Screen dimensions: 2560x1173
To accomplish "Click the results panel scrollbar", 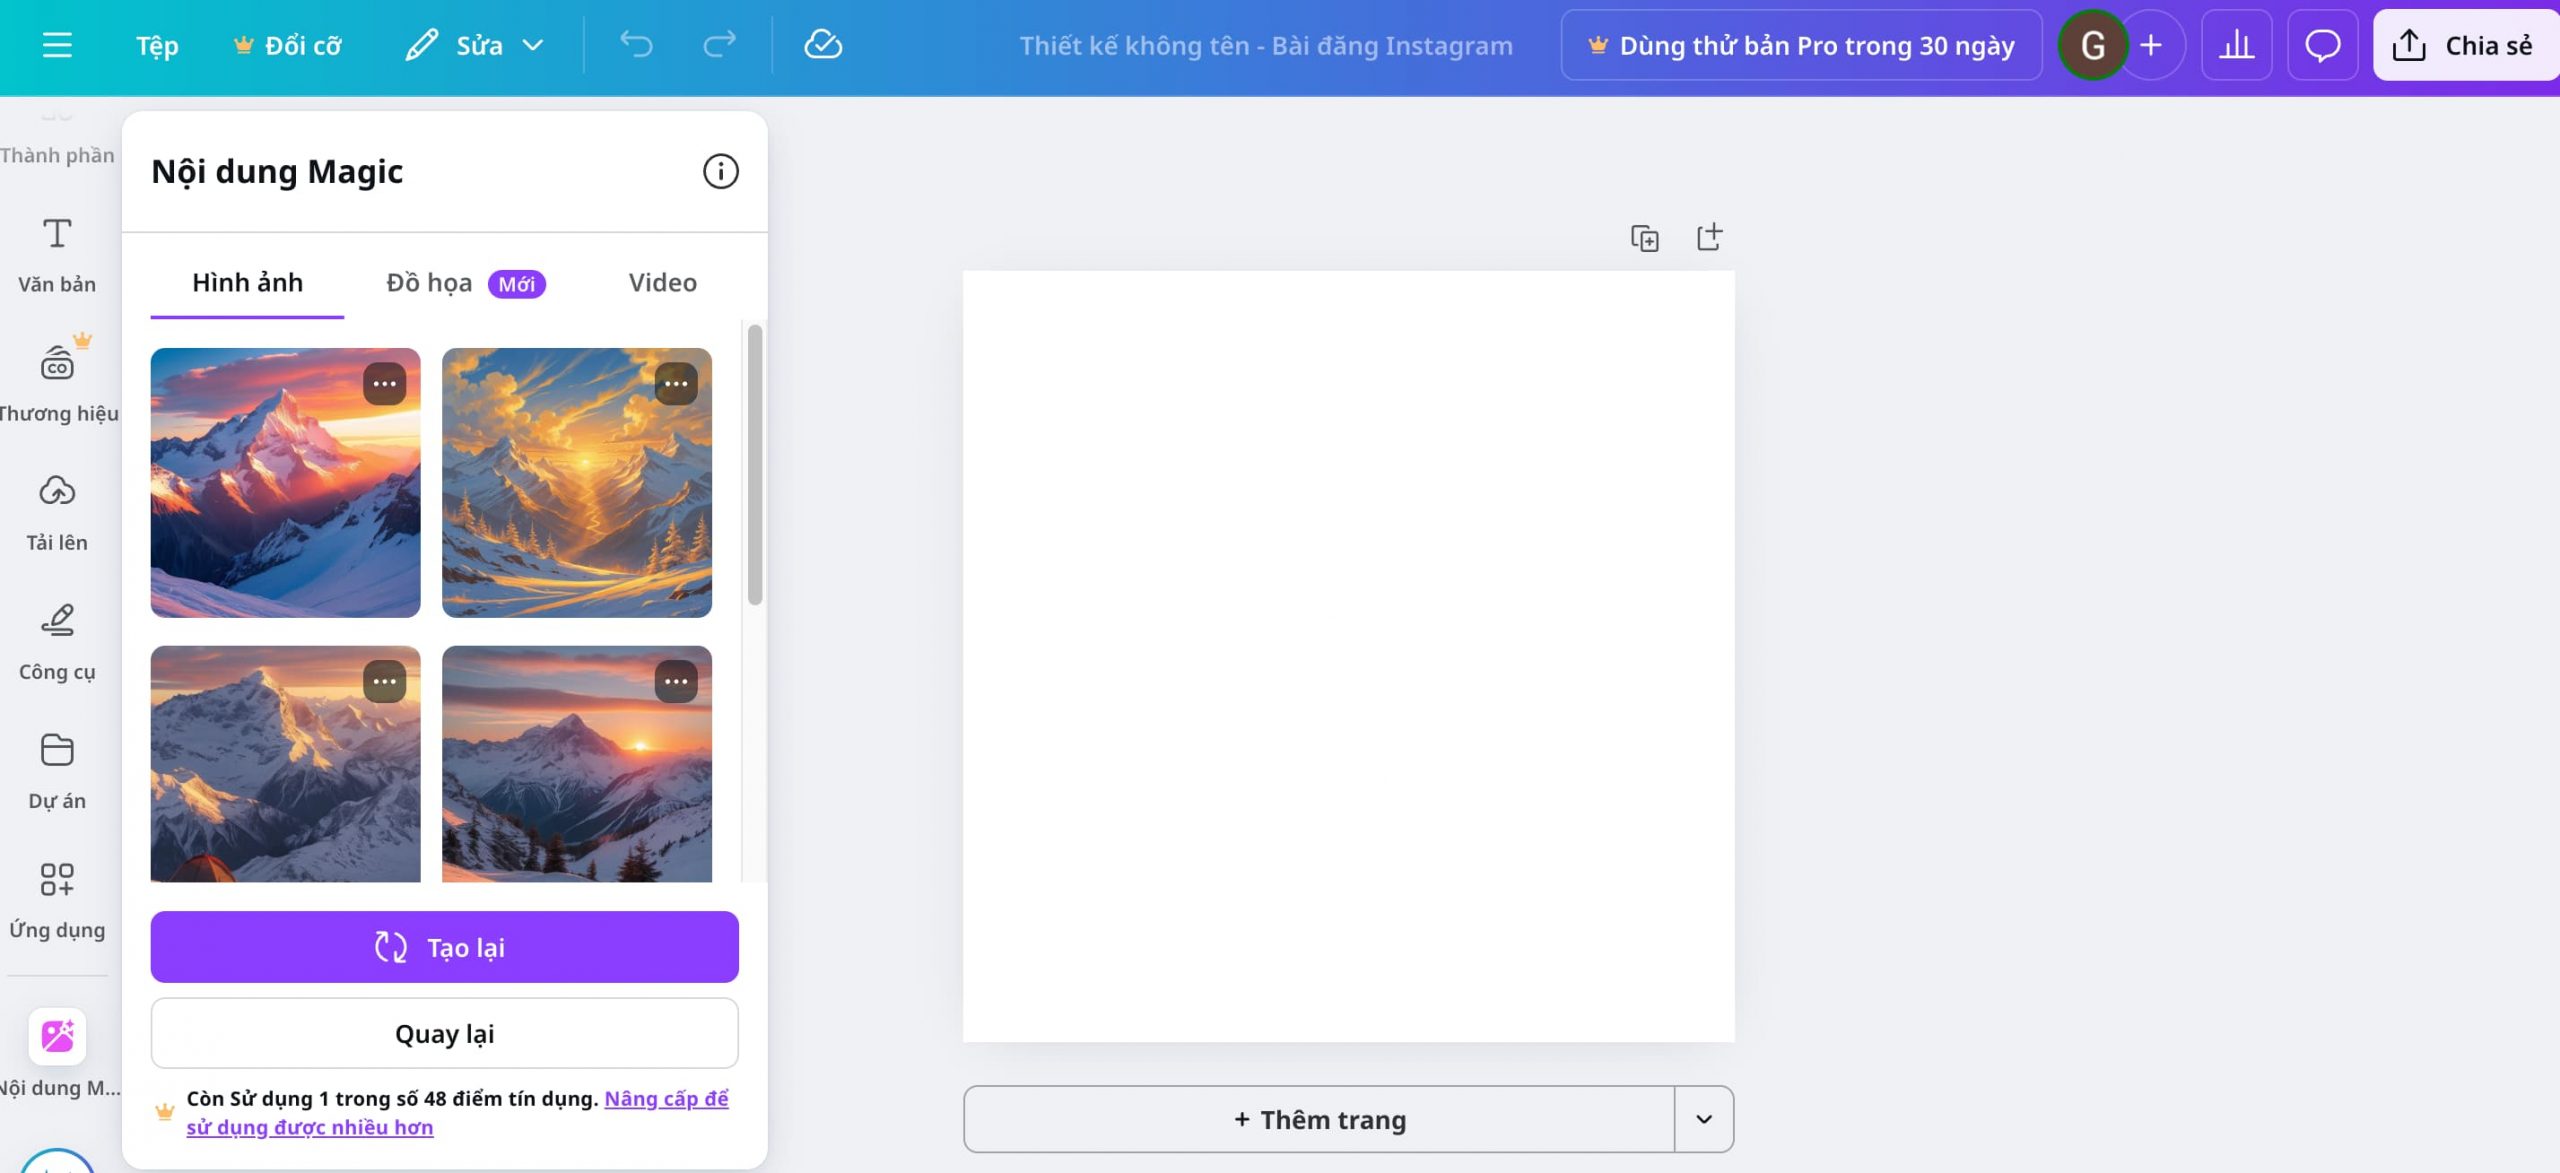I will coord(755,464).
